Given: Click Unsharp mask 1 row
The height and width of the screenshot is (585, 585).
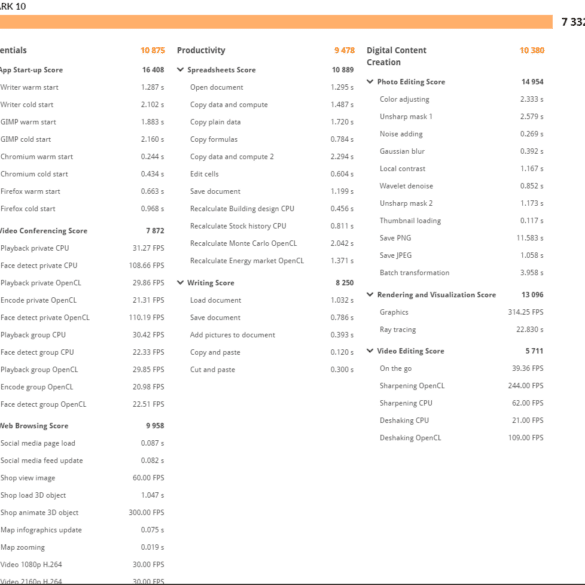Looking at the screenshot, I should tap(462, 116).
